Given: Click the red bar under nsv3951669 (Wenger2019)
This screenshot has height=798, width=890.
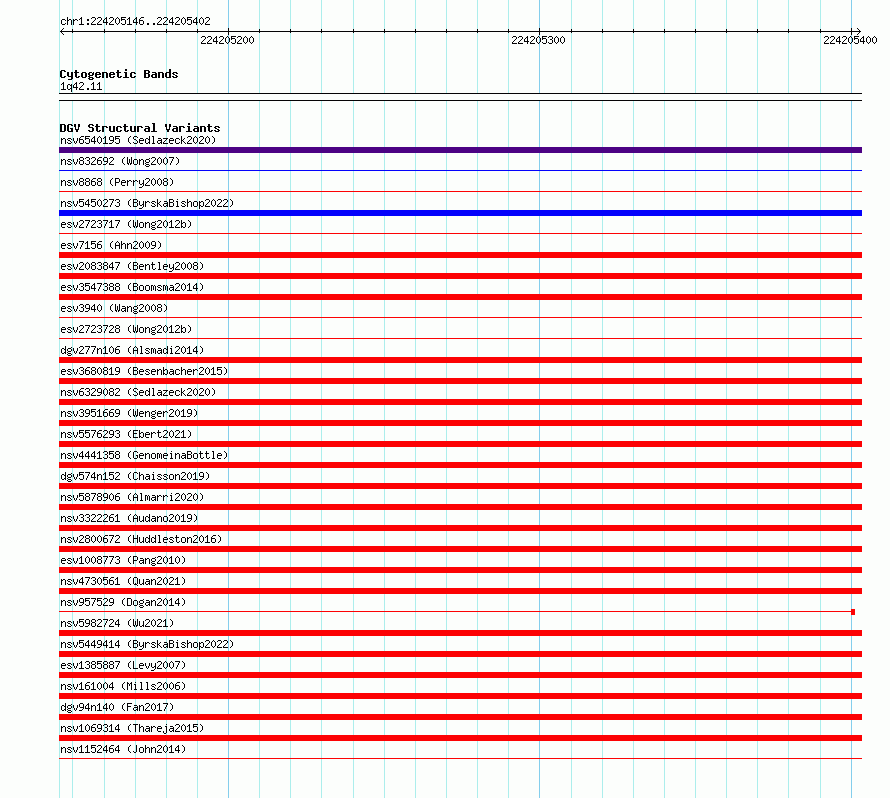Looking at the screenshot, I should point(460,423).
